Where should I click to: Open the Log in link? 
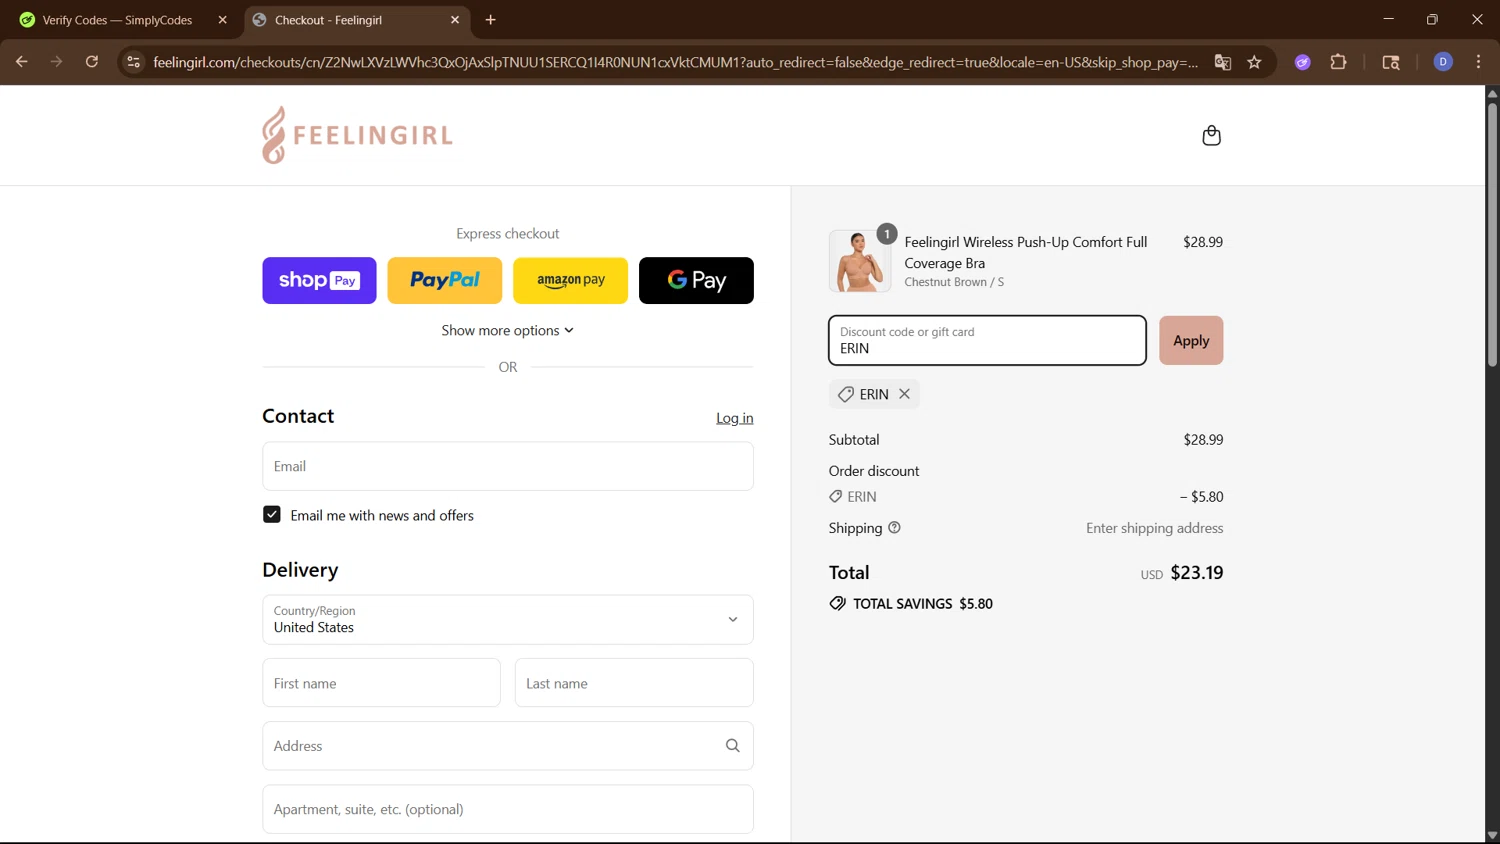pyautogui.click(x=734, y=418)
